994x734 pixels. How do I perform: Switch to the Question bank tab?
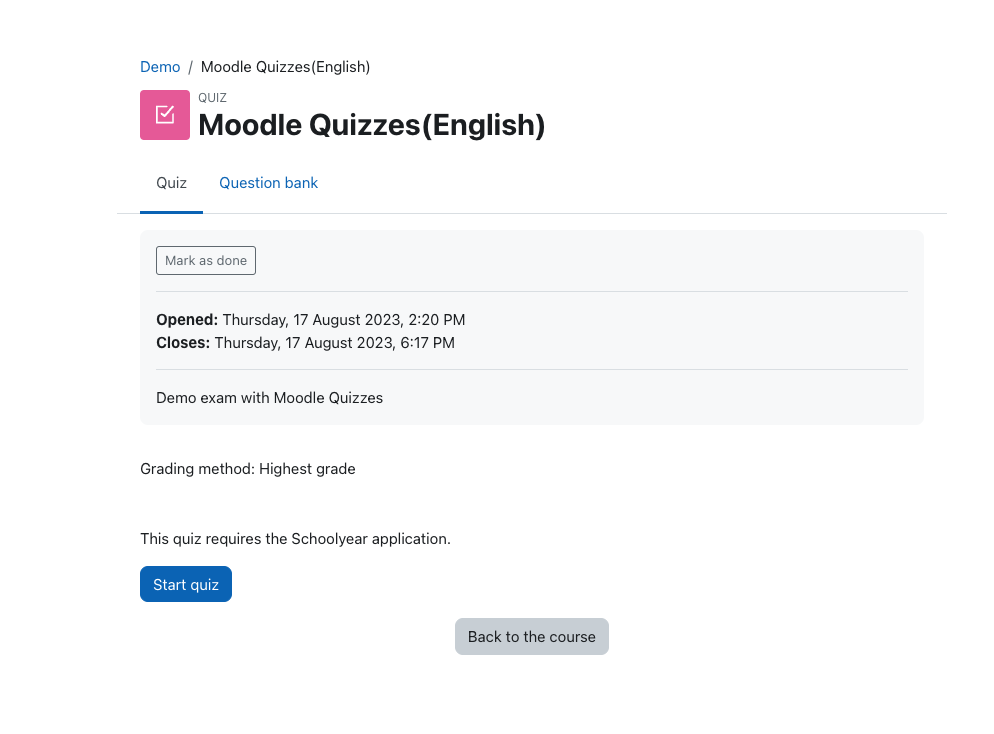[x=268, y=183]
